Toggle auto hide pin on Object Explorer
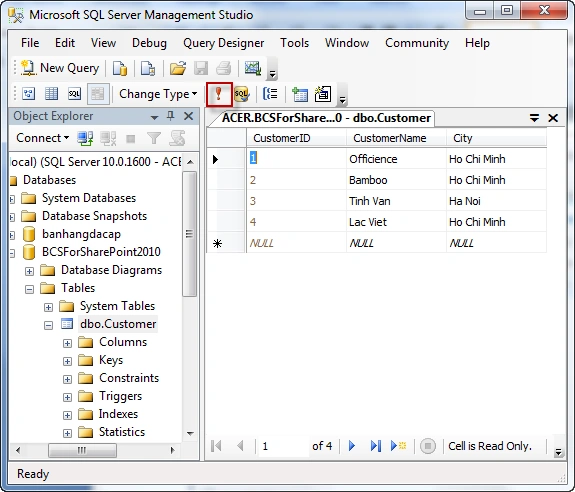The image size is (575, 492). point(171,116)
